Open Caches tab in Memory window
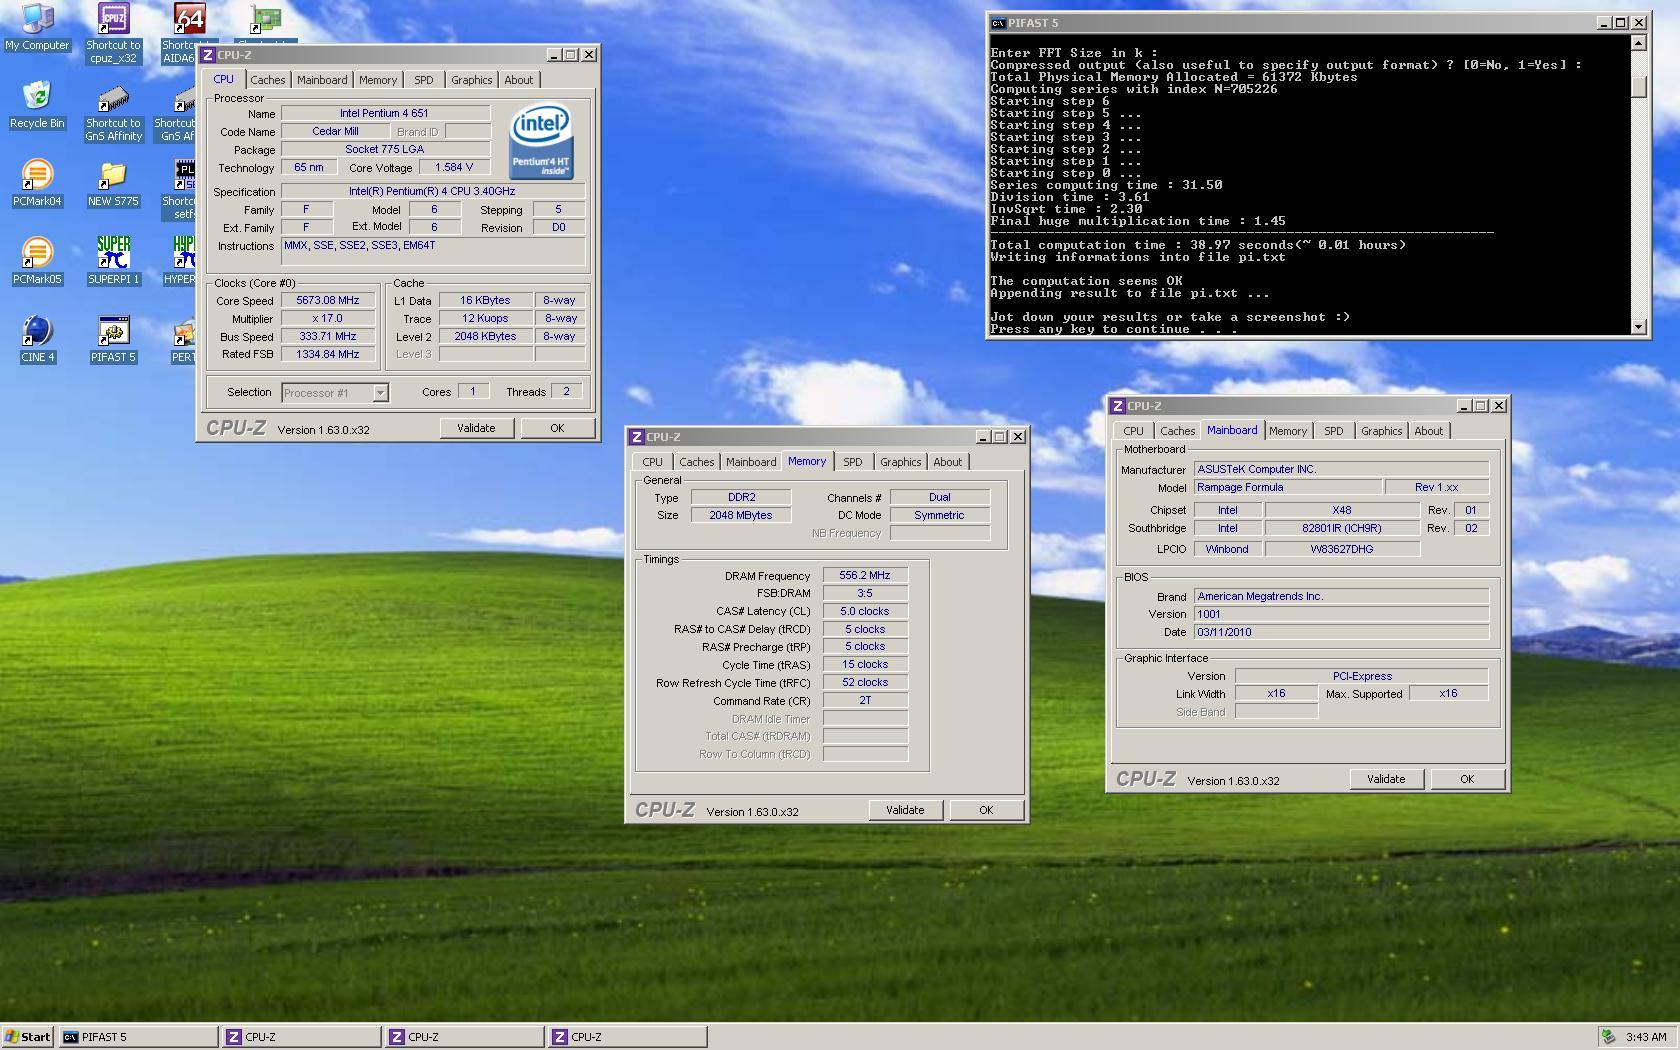The width and height of the screenshot is (1680, 1050). click(x=697, y=462)
